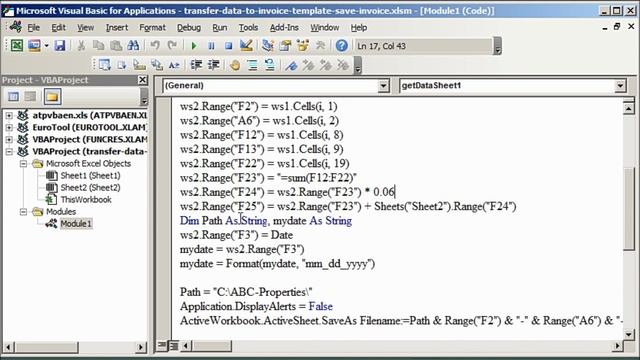640x360 pixels.
Task: Click the Redo icon
Action: click(172, 46)
